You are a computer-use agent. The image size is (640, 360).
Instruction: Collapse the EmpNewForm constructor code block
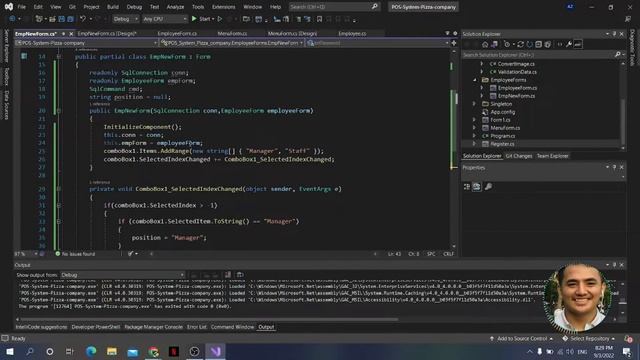coord(59,111)
